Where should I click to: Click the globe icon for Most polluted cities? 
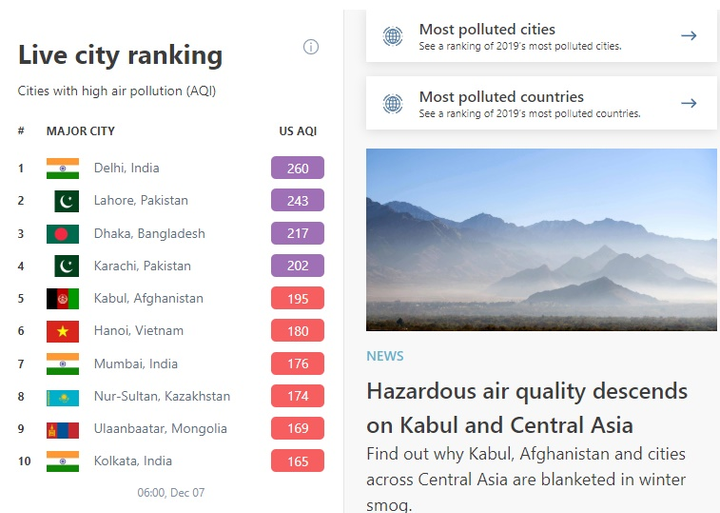[x=393, y=36]
